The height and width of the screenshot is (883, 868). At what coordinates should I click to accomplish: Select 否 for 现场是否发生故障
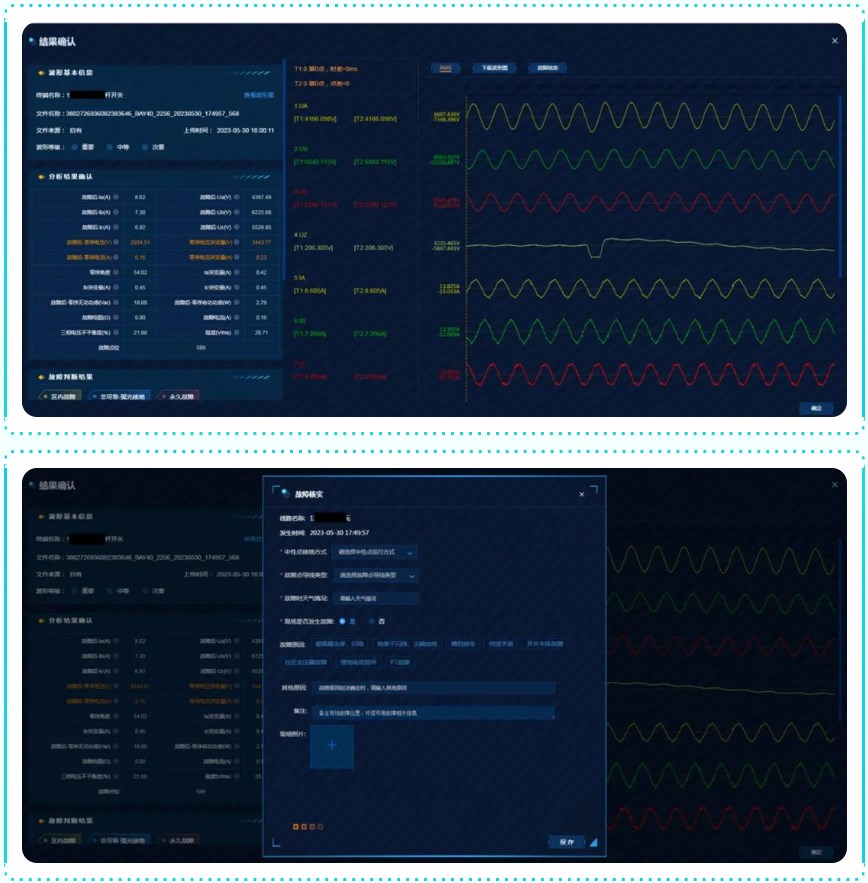pos(370,621)
